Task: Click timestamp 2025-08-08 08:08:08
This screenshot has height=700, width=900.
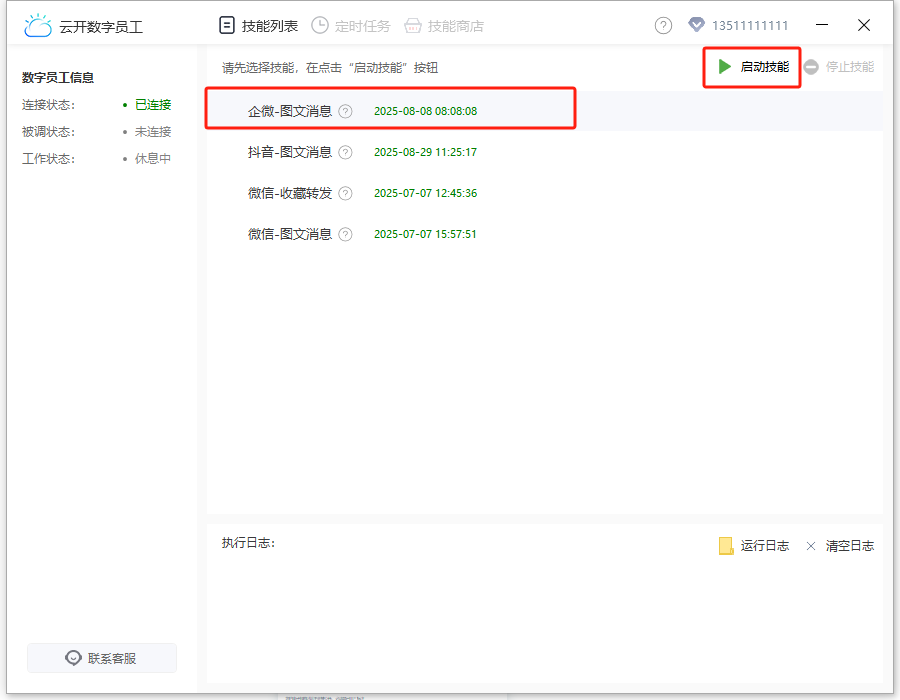Action: click(425, 111)
